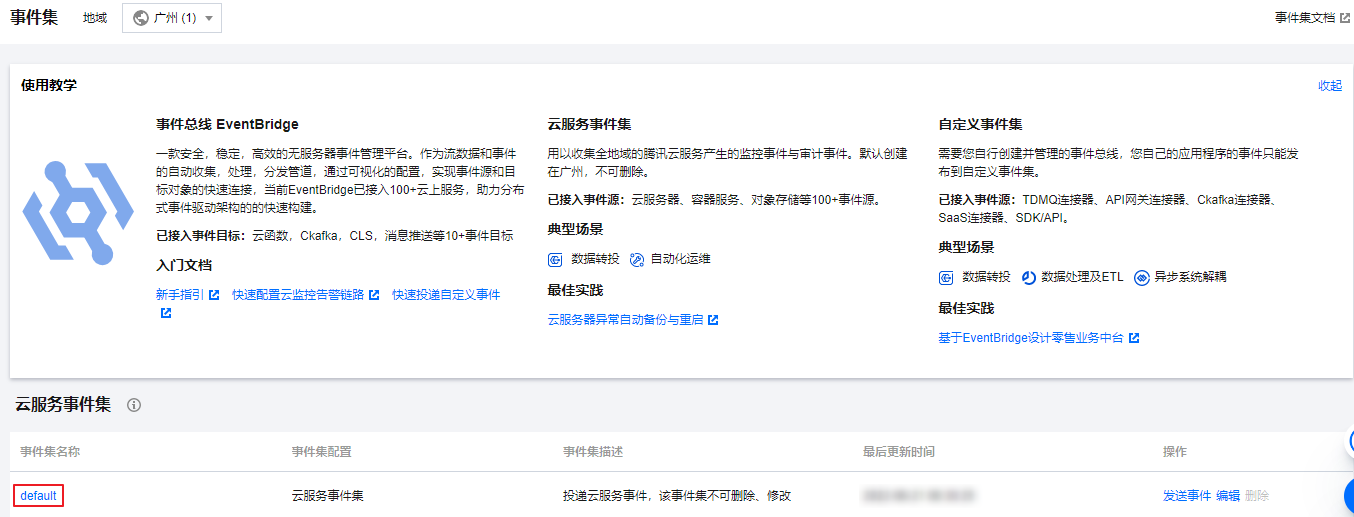Image resolution: width=1354 pixels, height=517 pixels.
Task: Click the EventBridge logo illustration
Action: (78, 215)
